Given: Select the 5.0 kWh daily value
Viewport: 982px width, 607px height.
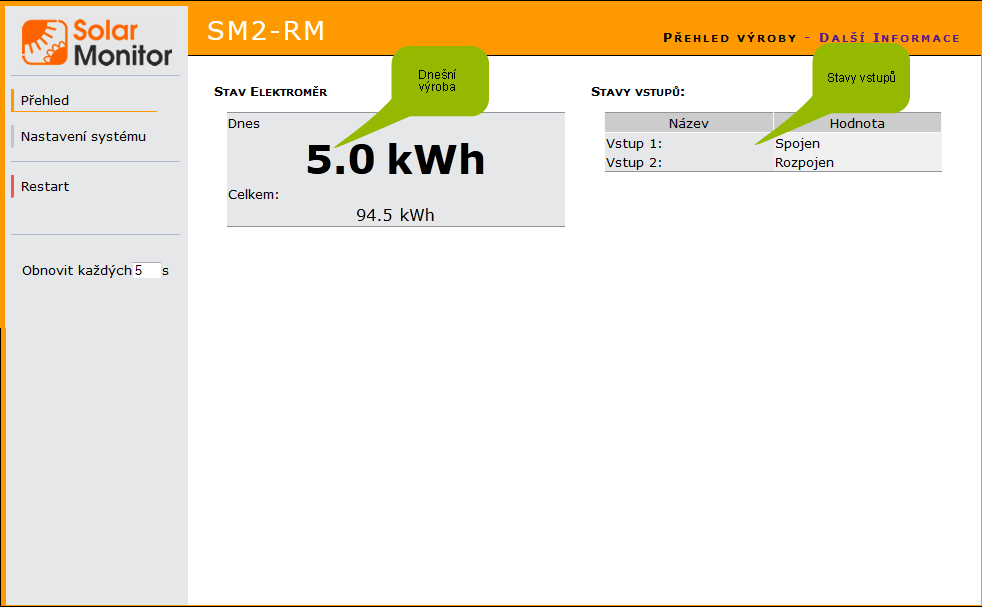Looking at the screenshot, I should (395, 159).
